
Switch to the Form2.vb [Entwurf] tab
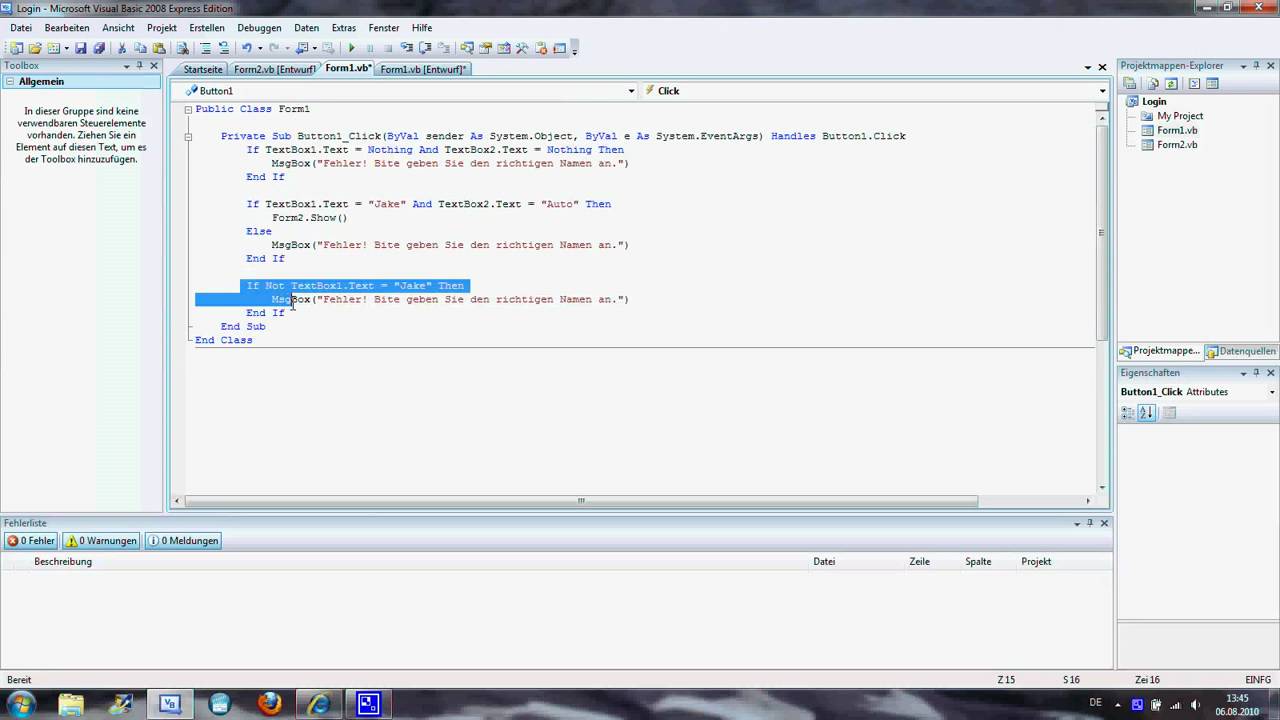(274, 70)
